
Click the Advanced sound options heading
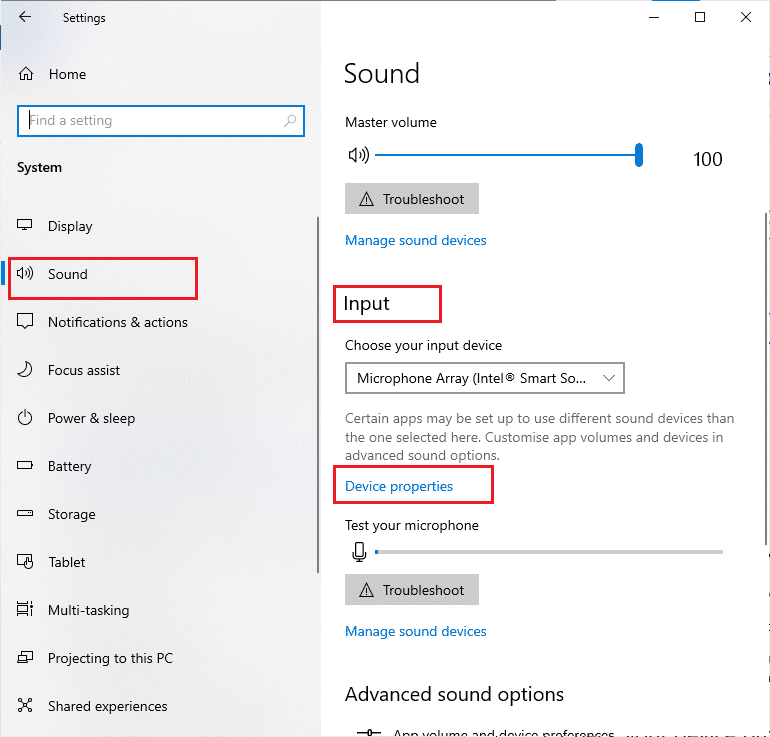tap(454, 694)
